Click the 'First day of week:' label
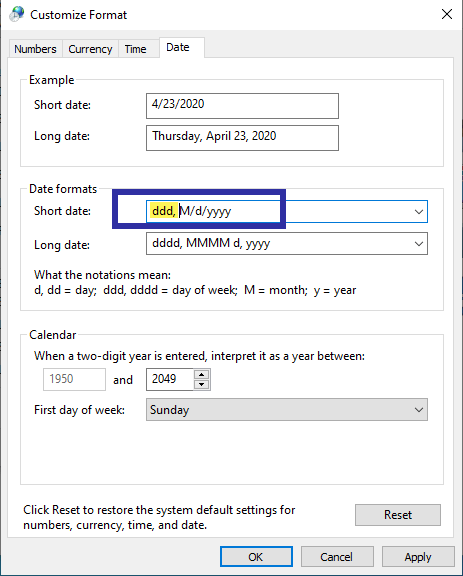This screenshot has height=576, width=463. coord(79,410)
